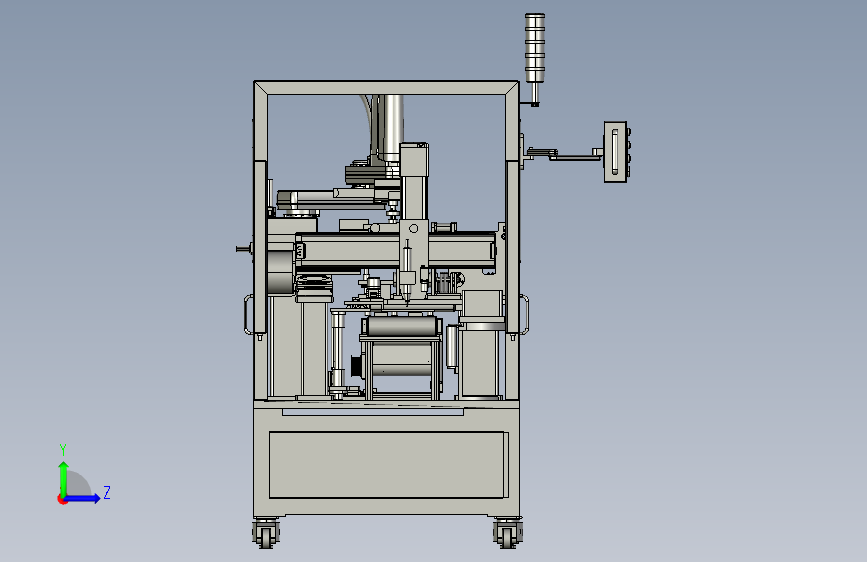
Task: Click the red origin ball of triad
Action: point(62,499)
